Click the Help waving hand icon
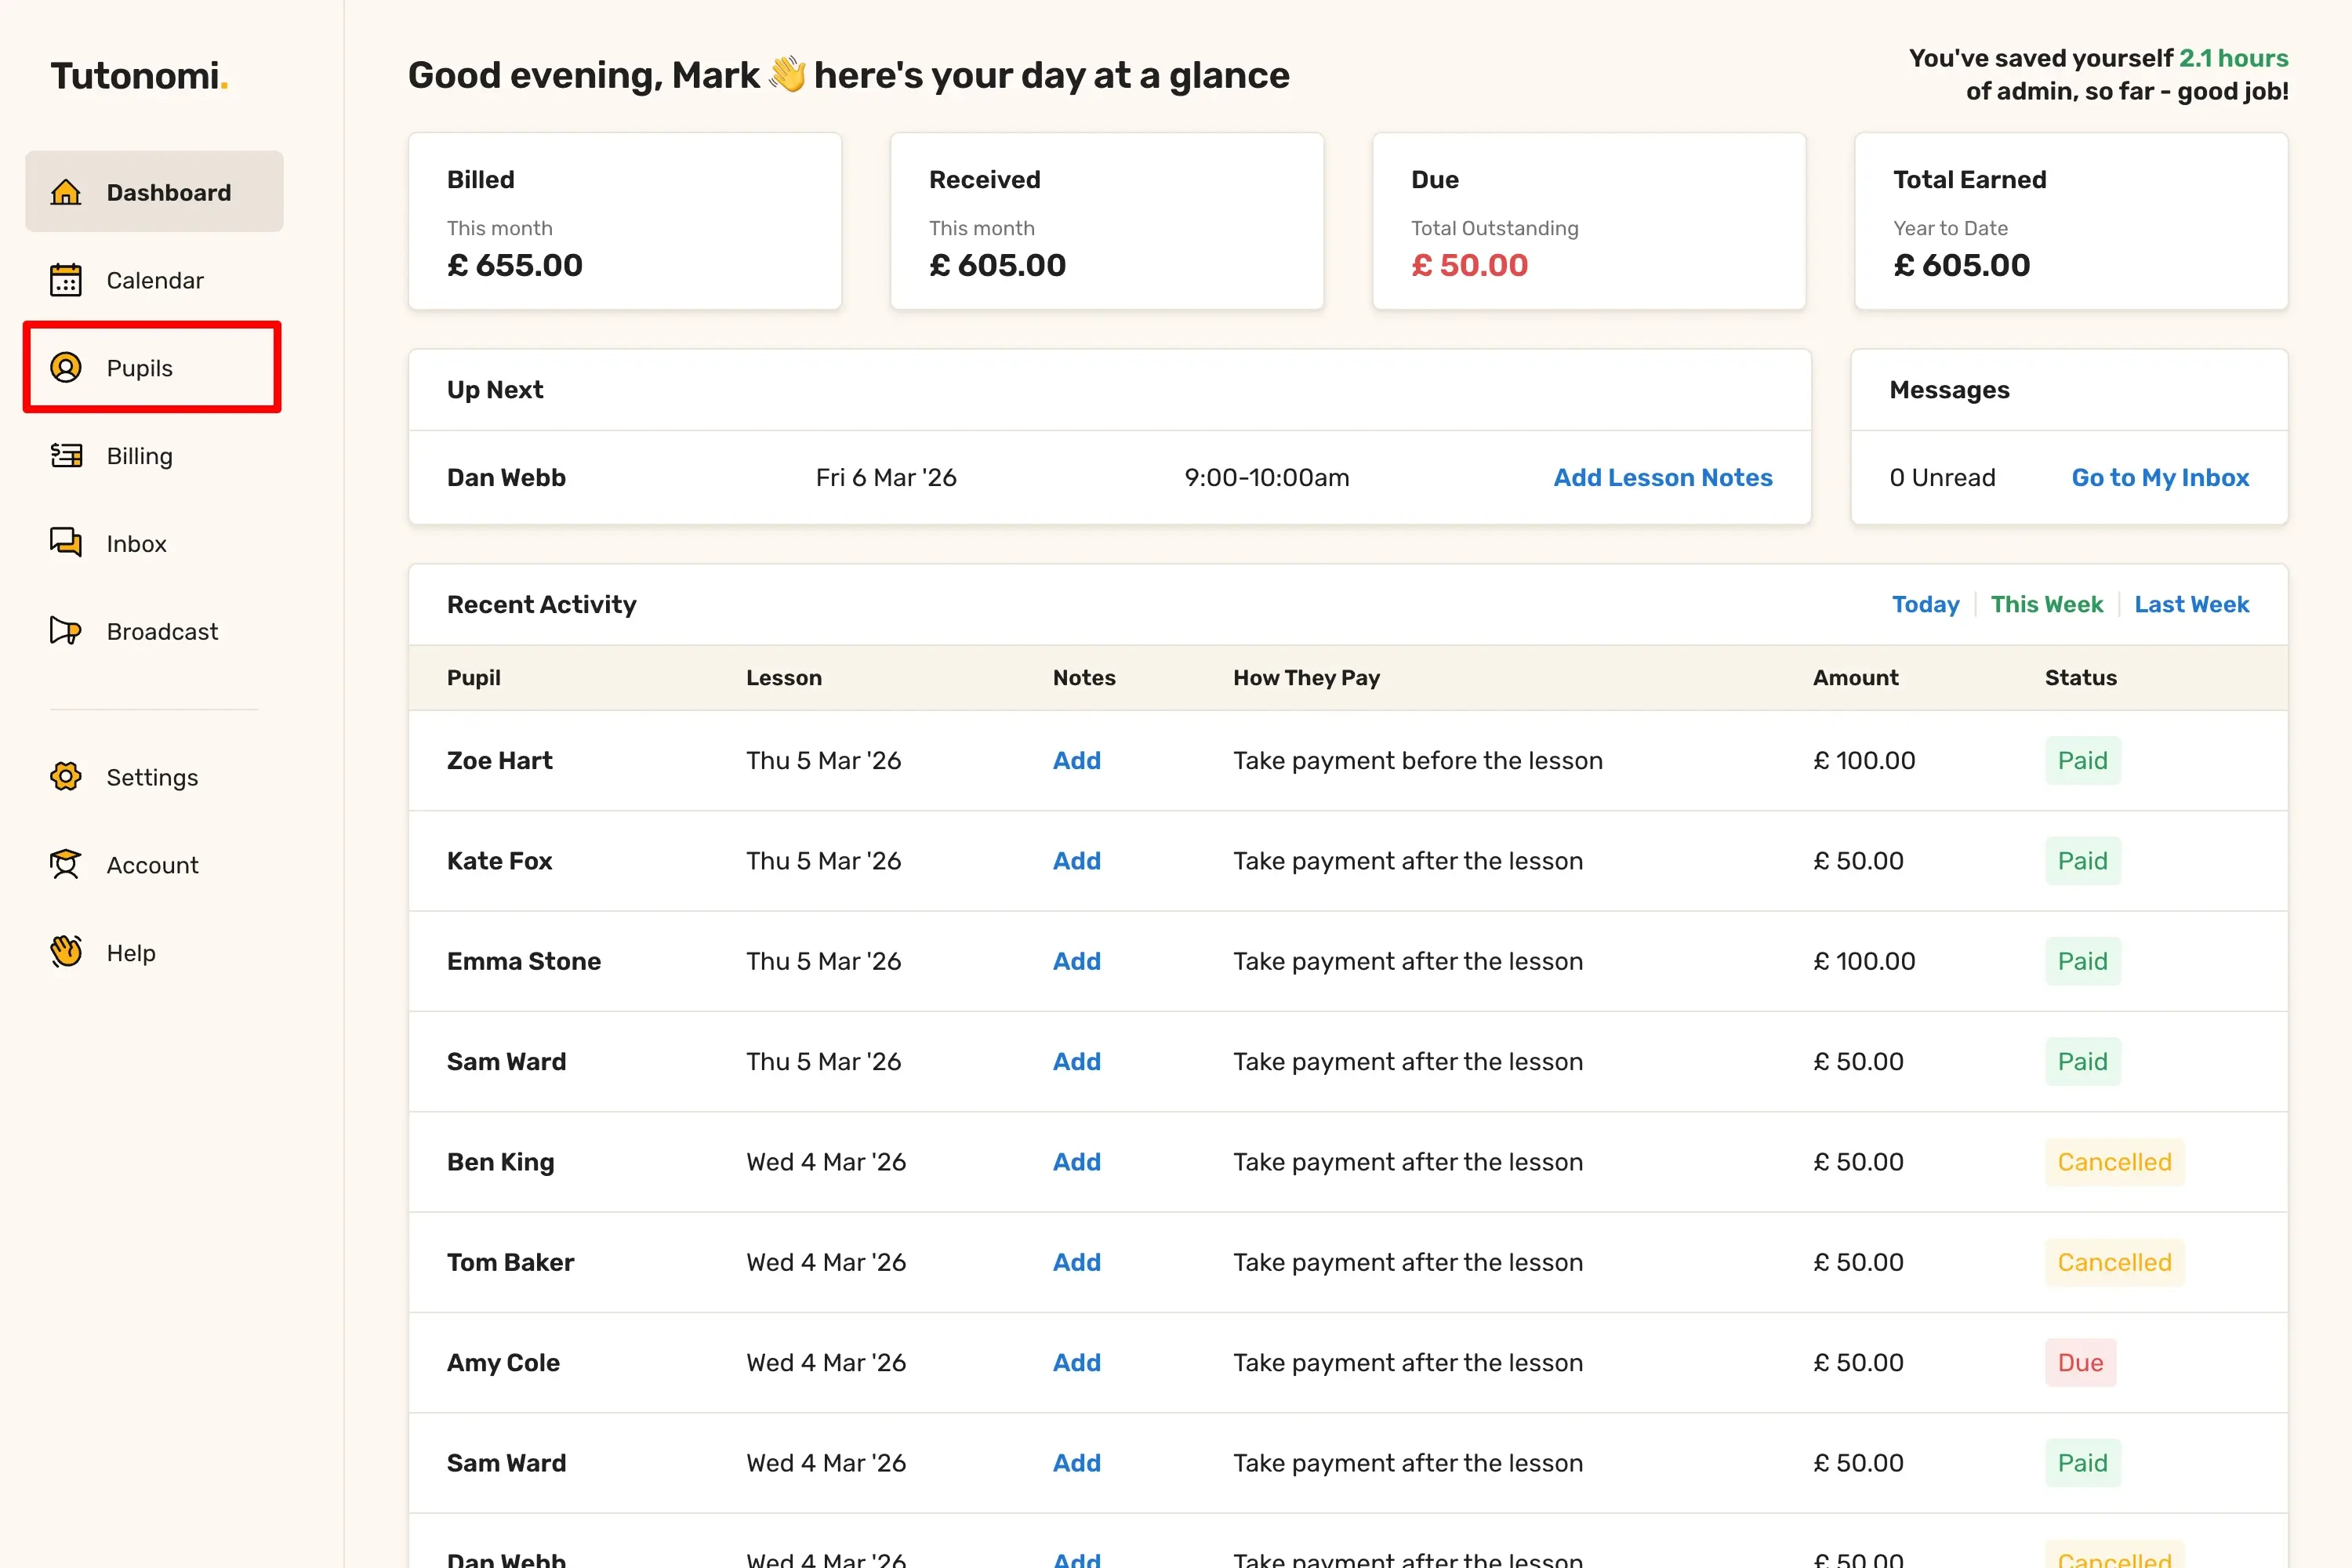The width and height of the screenshot is (2352, 1568). point(66,952)
